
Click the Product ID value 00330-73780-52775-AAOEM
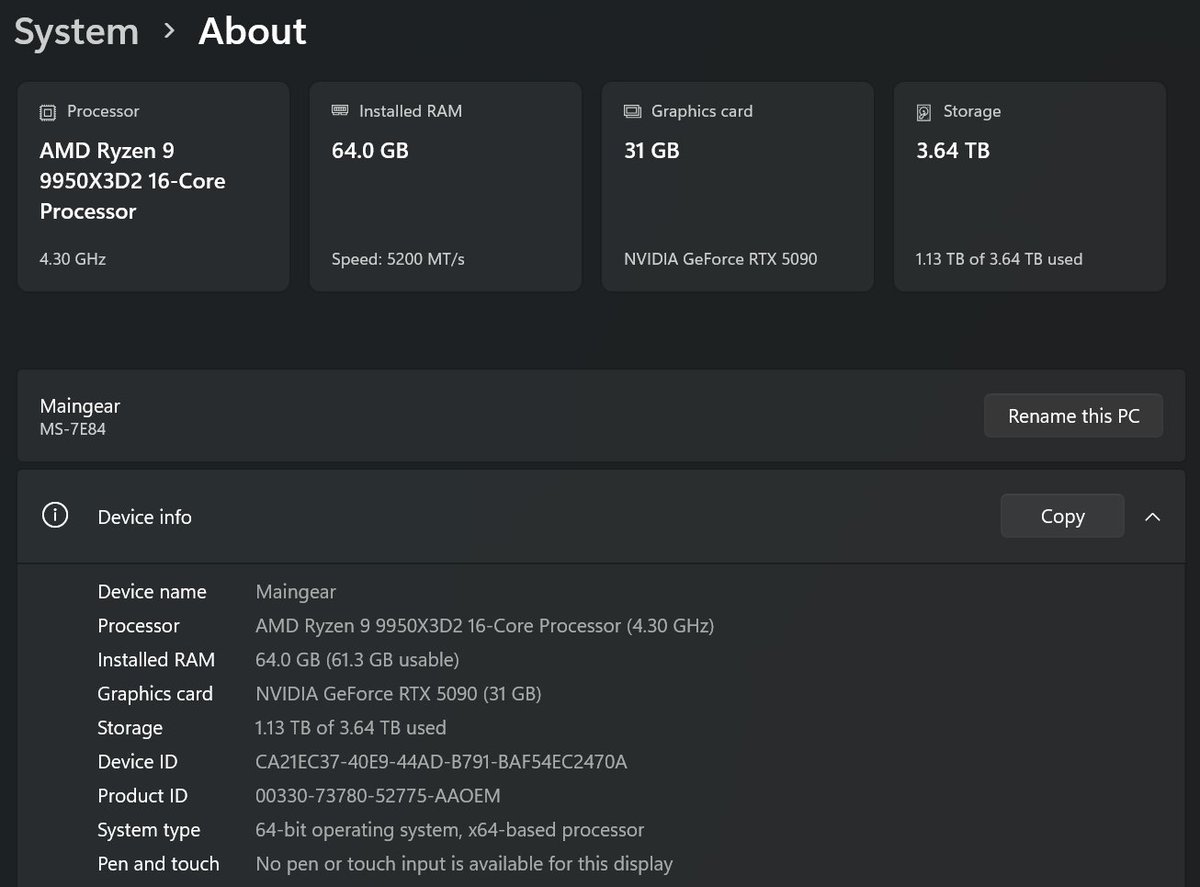coord(378,796)
